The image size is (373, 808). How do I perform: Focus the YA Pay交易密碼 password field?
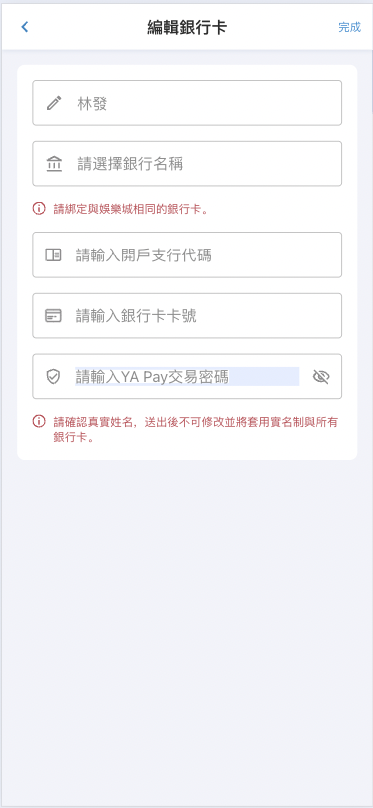click(x=187, y=376)
